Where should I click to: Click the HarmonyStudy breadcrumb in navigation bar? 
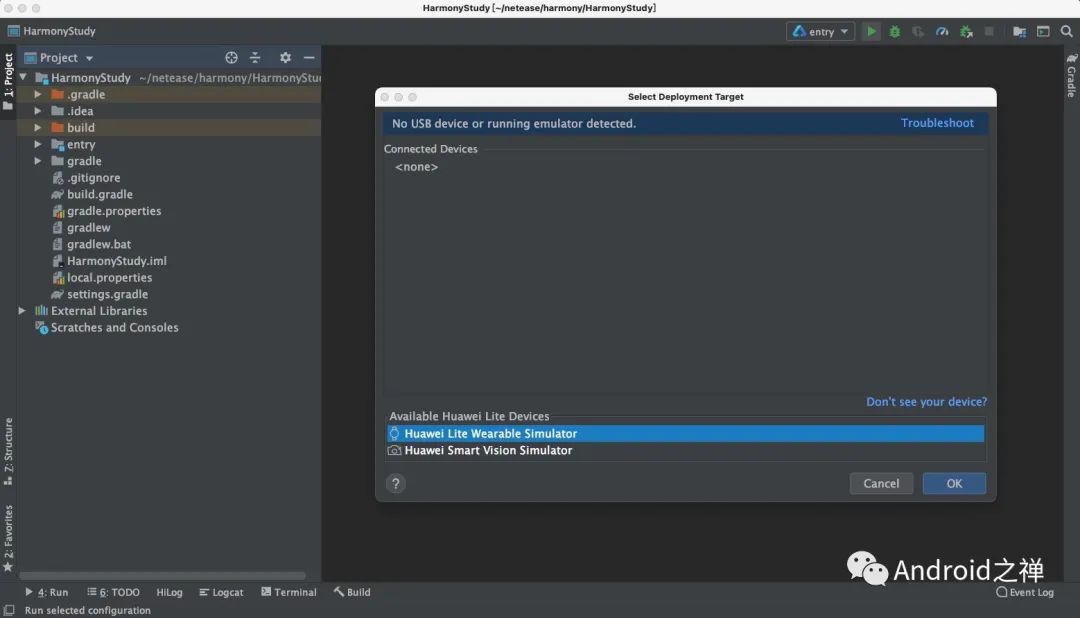pos(52,31)
